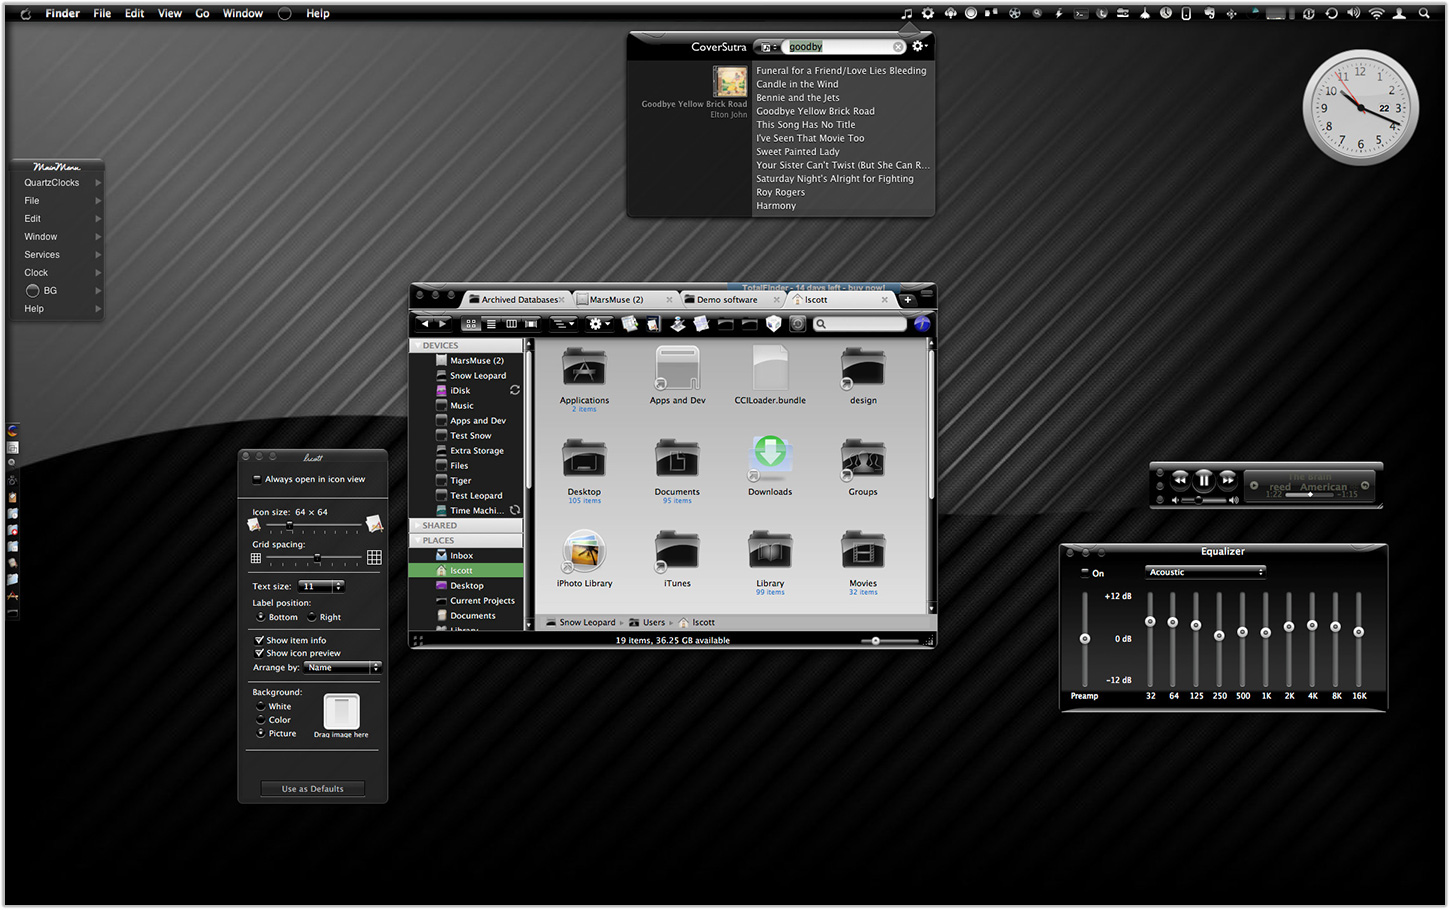1450x910 pixels.
Task: Click volume icon in menu bar
Action: (x=1353, y=14)
